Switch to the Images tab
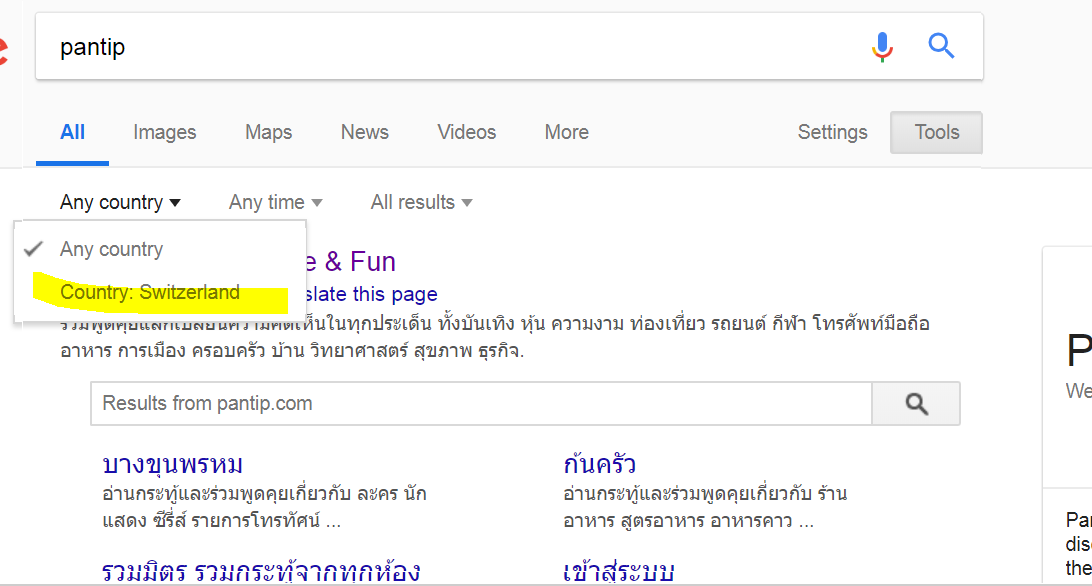The width and height of the screenshot is (1092, 586). (165, 132)
